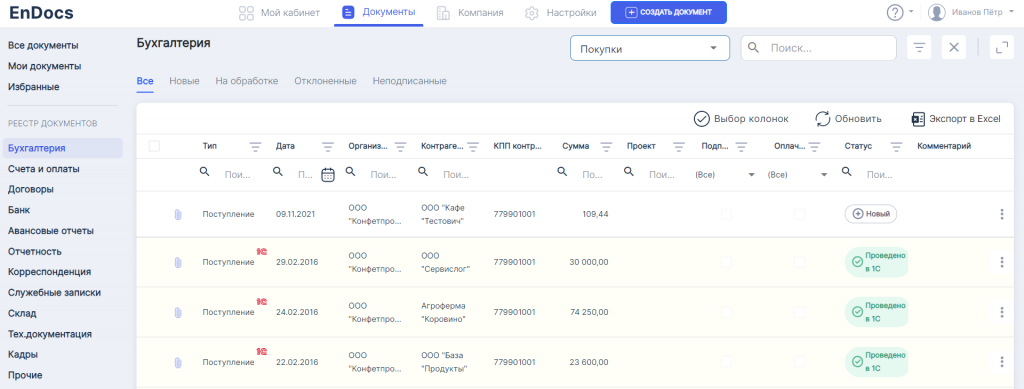Select the На обработке filter tab
The image size is (1024, 389).
[247, 81]
